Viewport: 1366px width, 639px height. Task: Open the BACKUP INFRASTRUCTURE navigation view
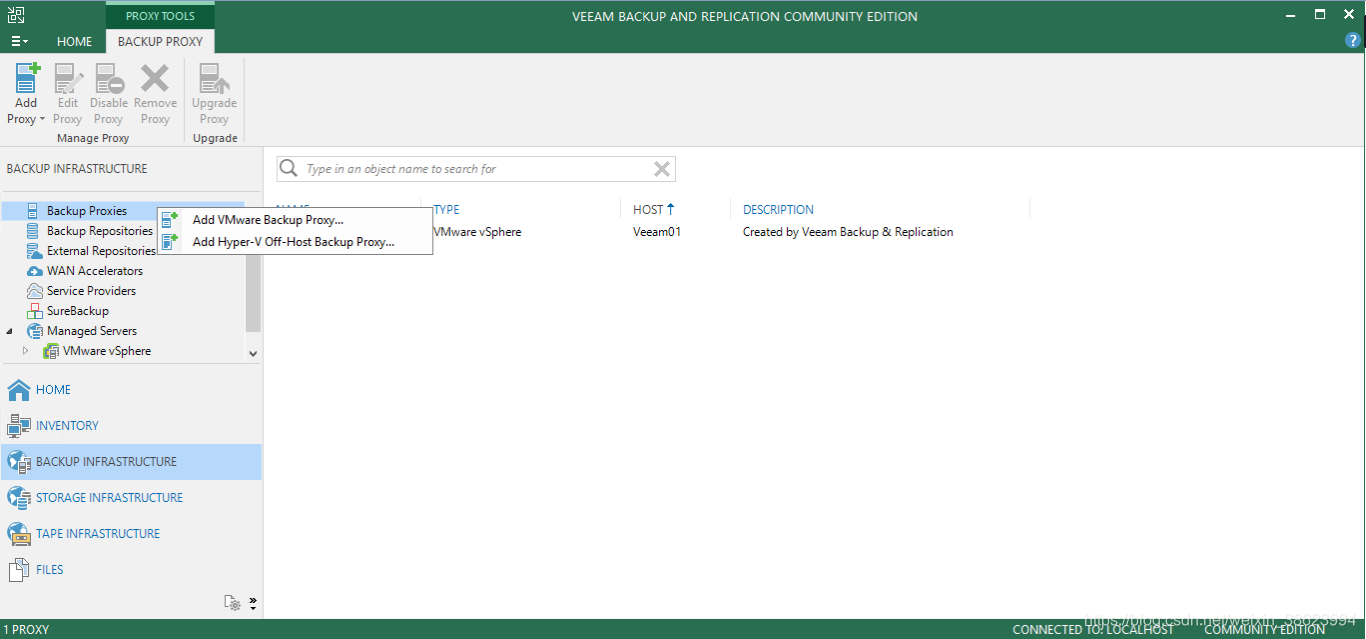coord(131,462)
